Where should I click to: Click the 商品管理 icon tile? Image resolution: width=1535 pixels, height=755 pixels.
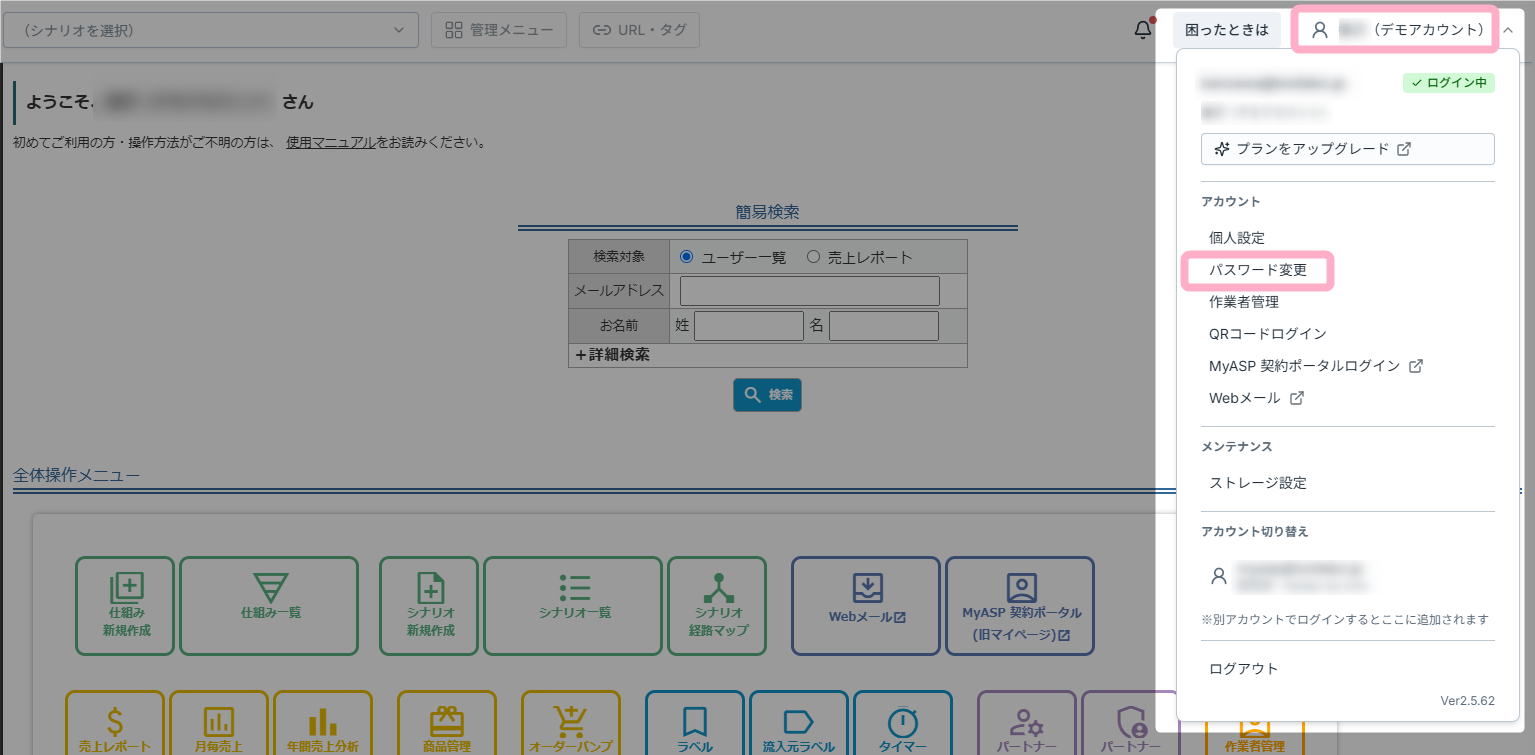[x=447, y=723]
